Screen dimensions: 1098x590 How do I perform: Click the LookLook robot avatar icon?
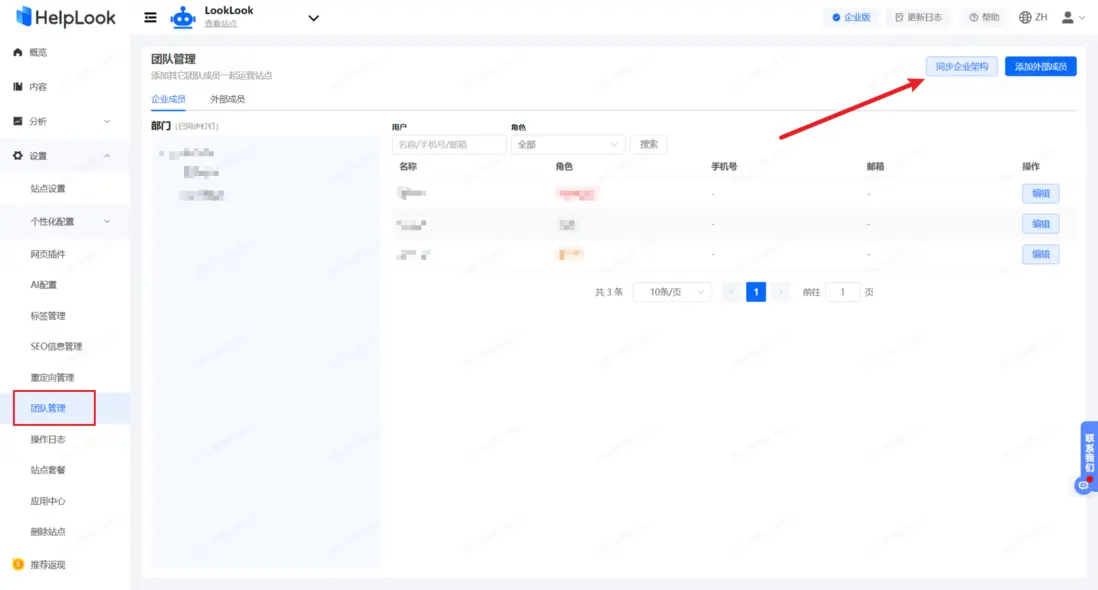coord(183,17)
